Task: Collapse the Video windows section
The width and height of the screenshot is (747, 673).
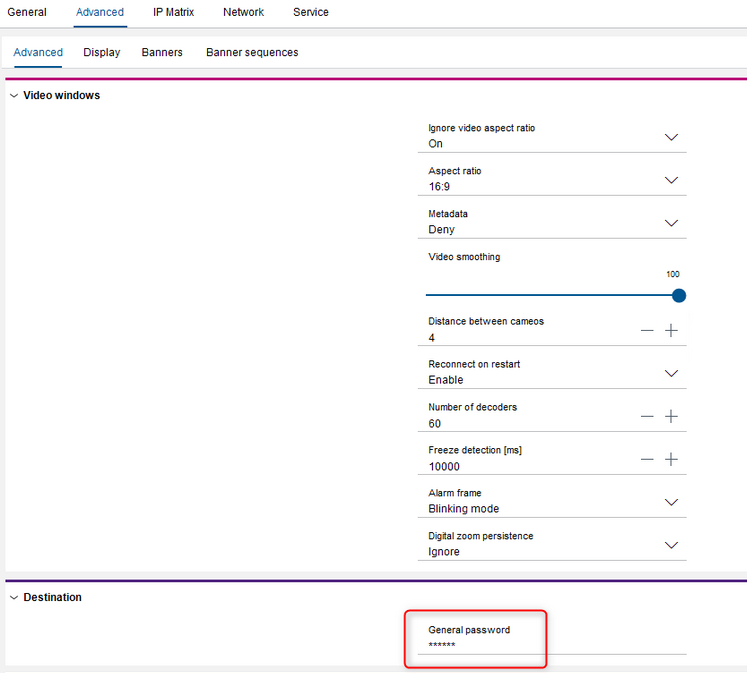Action: 14,96
